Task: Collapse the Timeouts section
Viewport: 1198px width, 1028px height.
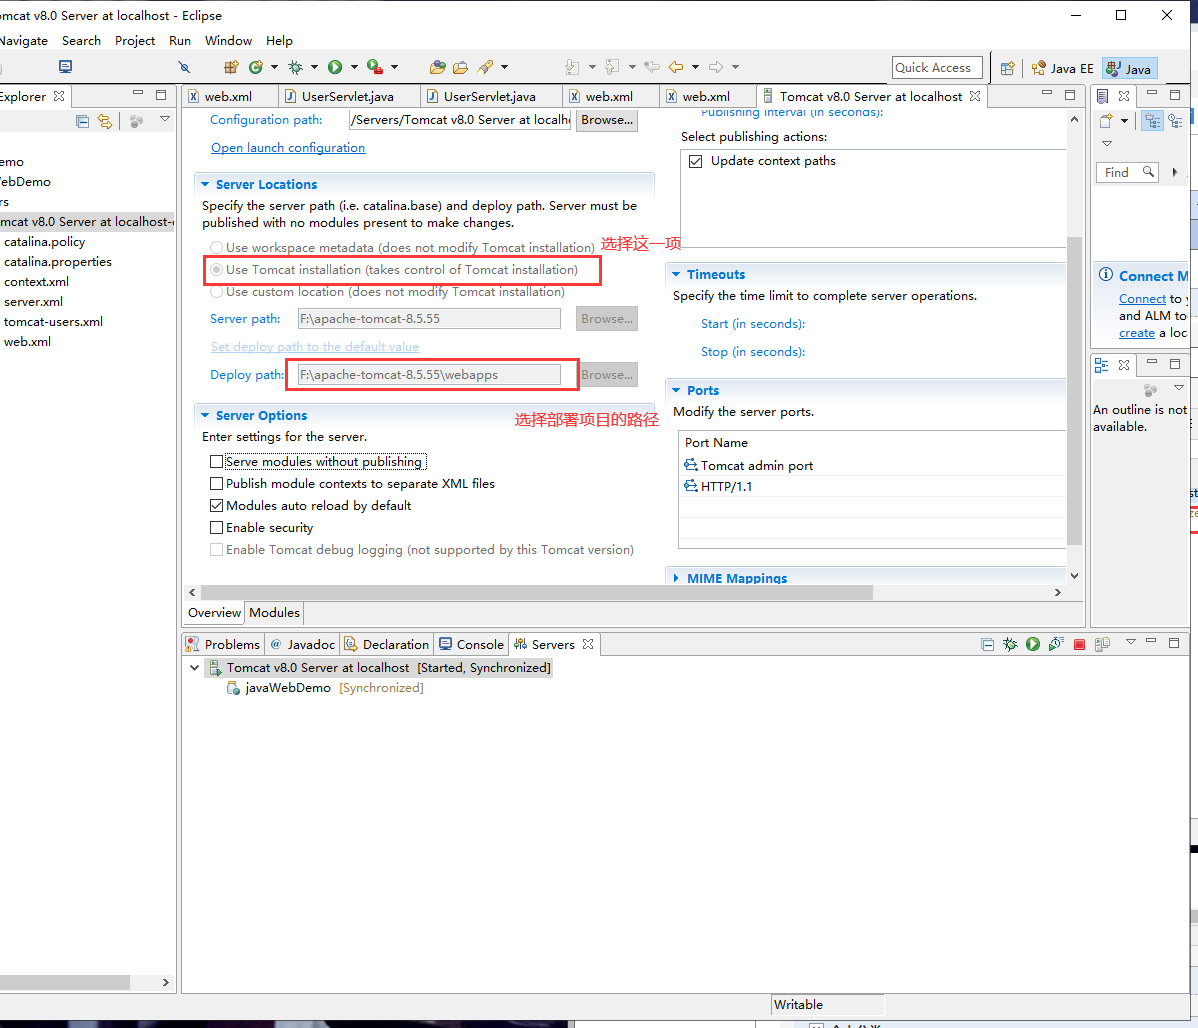Action: [x=676, y=274]
